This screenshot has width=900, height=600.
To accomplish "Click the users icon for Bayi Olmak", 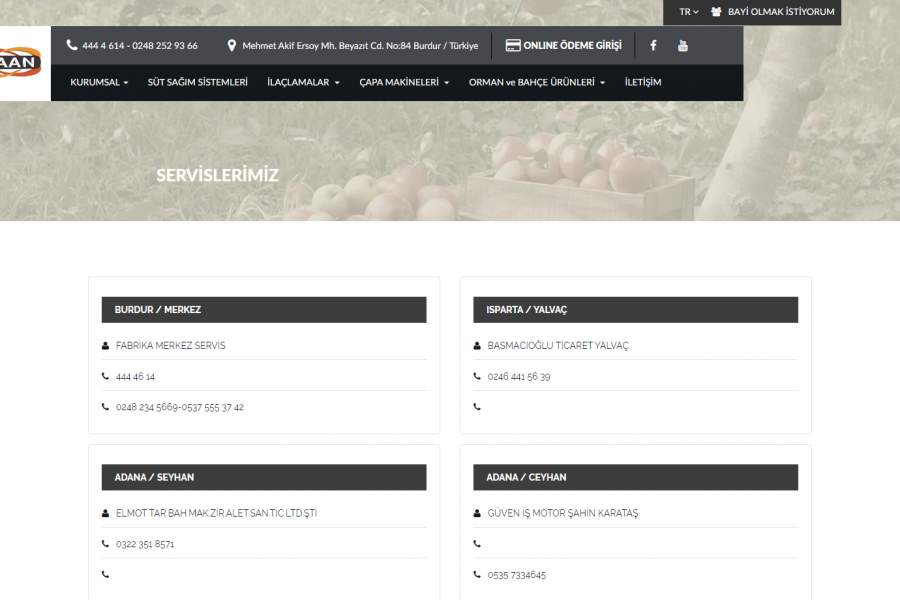I will point(716,12).
